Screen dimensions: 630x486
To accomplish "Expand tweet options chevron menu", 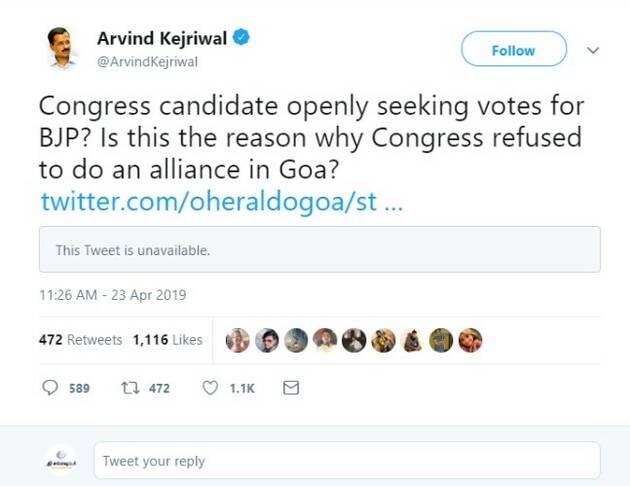I will click(x=592, y=50).
